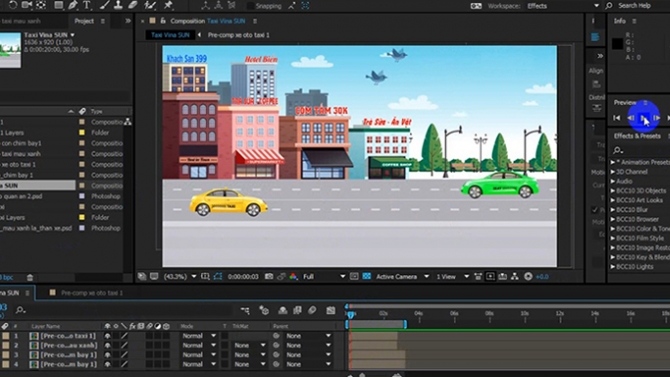This screenshot has width=670, height=377.
Task: Open the 1 View layout dropdown
Action: point(452,277)
